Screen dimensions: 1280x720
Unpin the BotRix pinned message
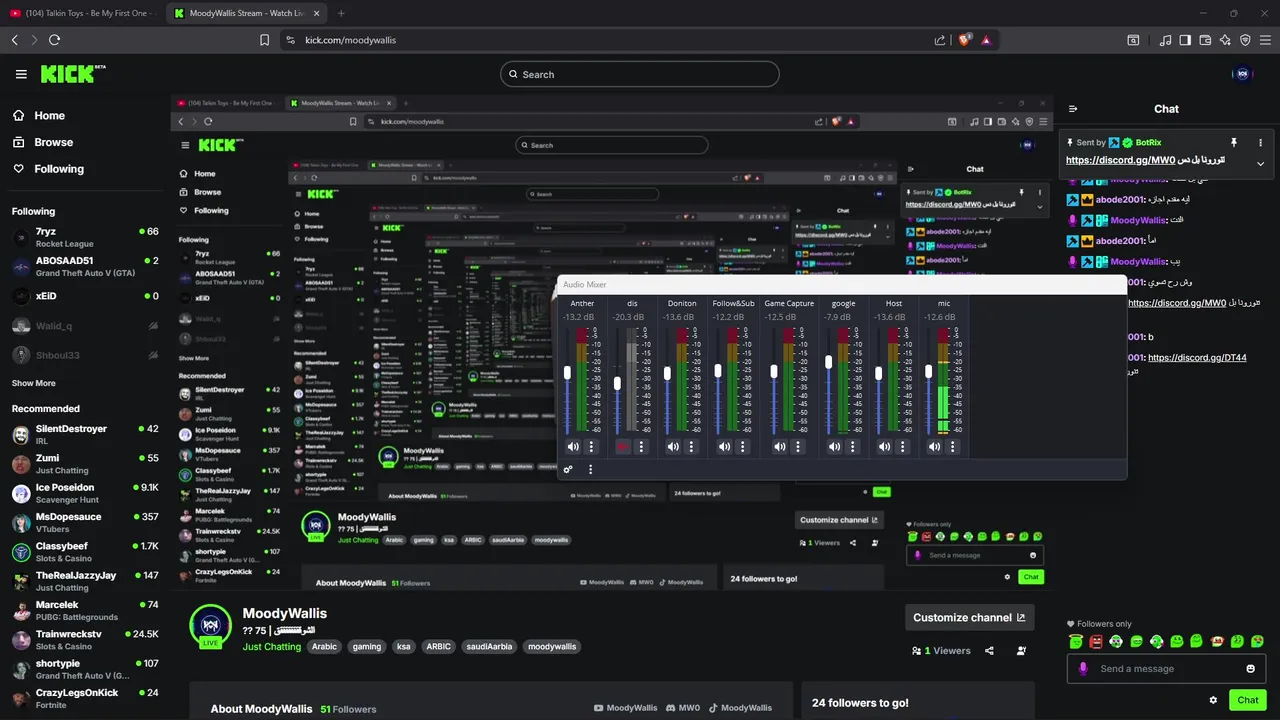1234,143
